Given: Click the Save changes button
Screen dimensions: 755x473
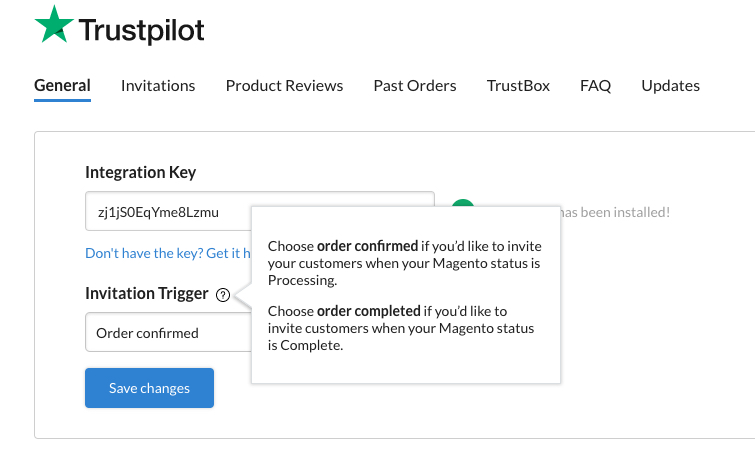Looking at the screenshot, I should [149, 388].
